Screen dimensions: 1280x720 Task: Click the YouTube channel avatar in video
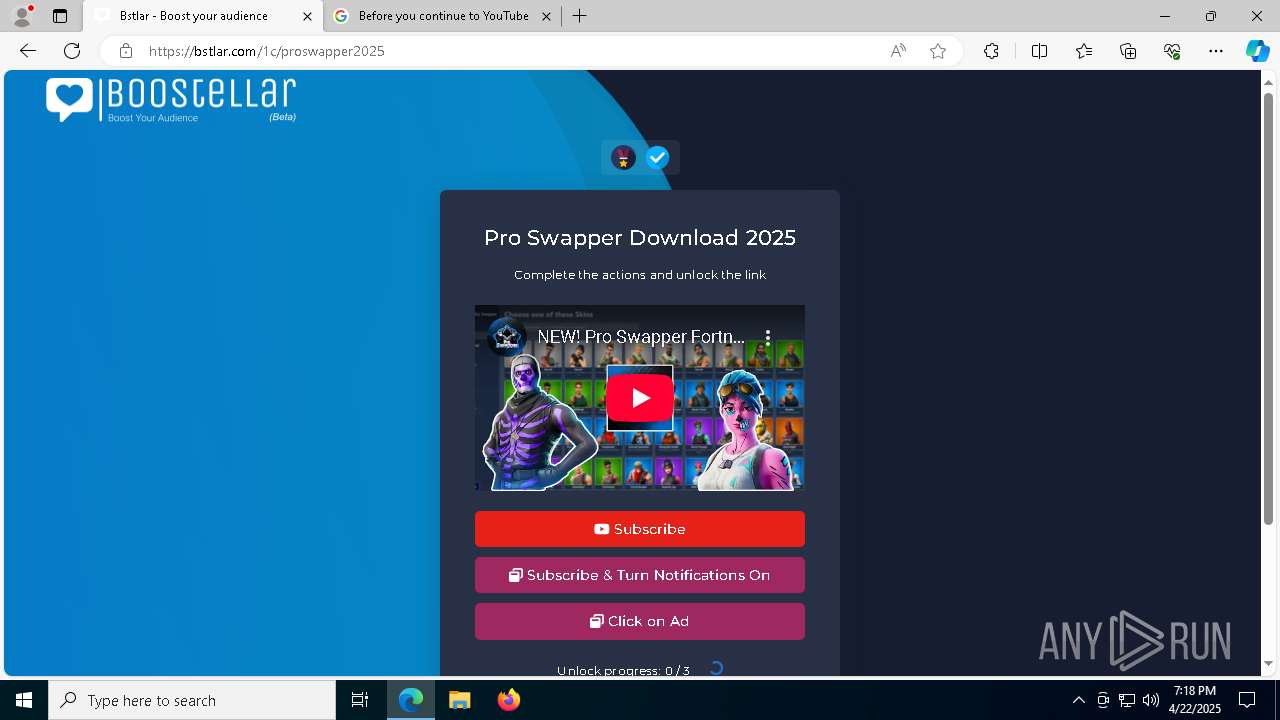507,337
